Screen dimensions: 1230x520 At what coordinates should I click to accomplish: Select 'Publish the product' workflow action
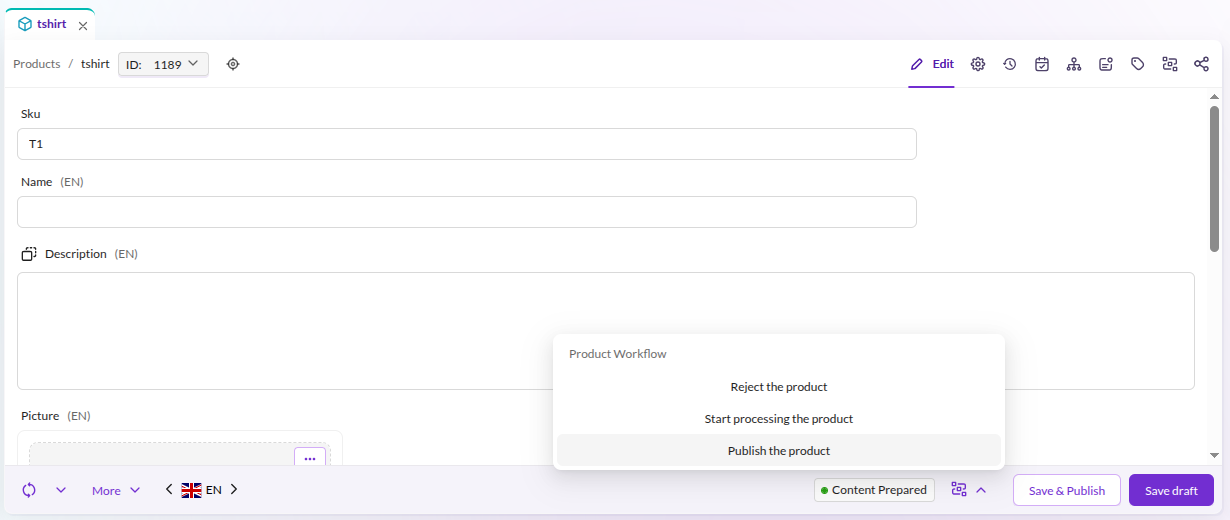tap(779, 451)
